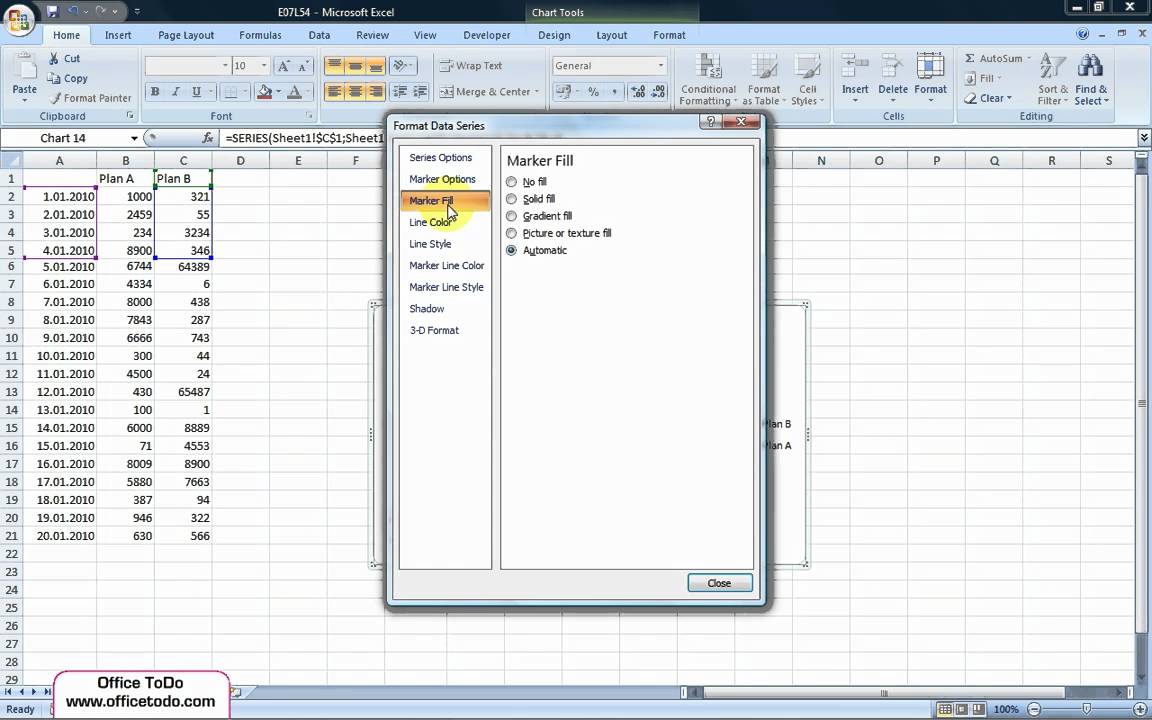1152x720 pixels.
Task: Close the Format Data Series dialog
Action: click(x=719, y=583)
